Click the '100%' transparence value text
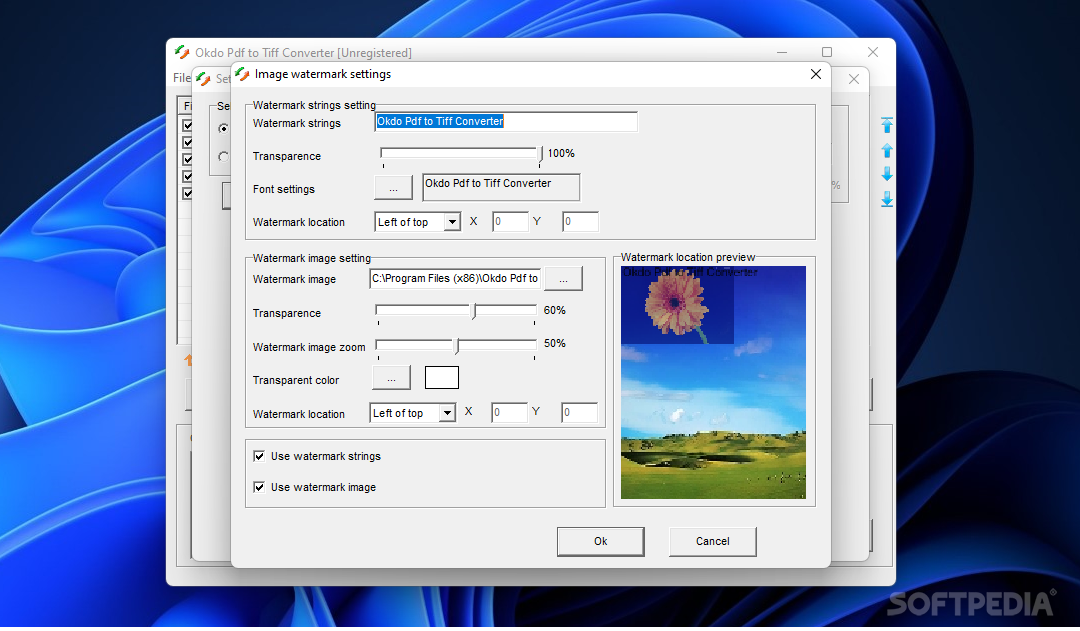The width and height of the screenshot is (1080, 631). coord(561,154)
